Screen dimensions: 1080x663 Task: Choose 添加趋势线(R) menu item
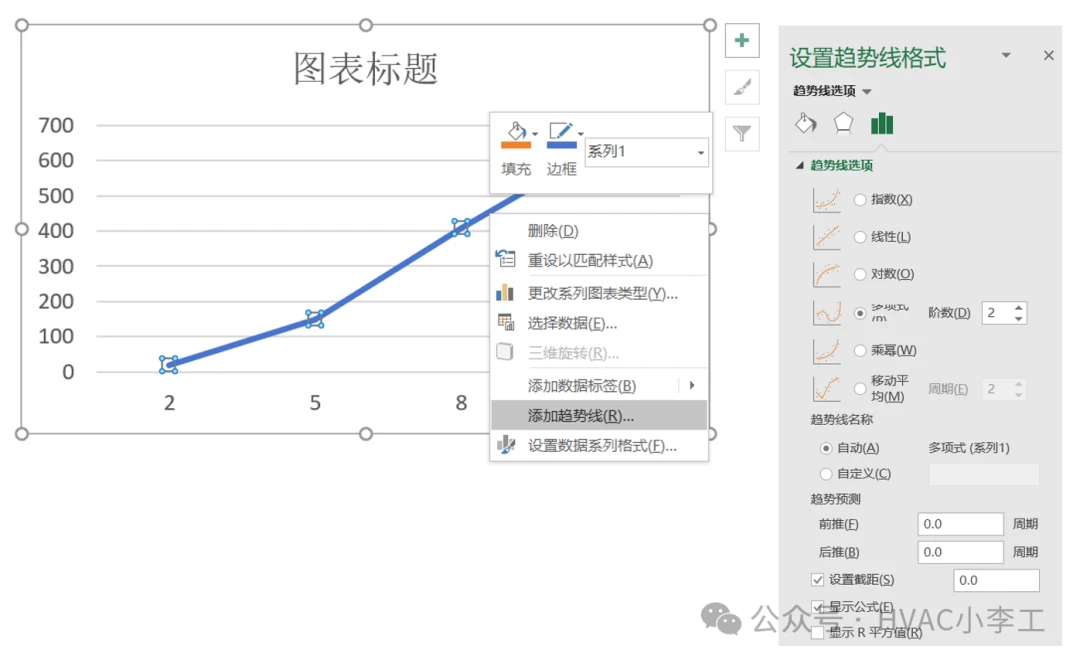coord(599,416)
